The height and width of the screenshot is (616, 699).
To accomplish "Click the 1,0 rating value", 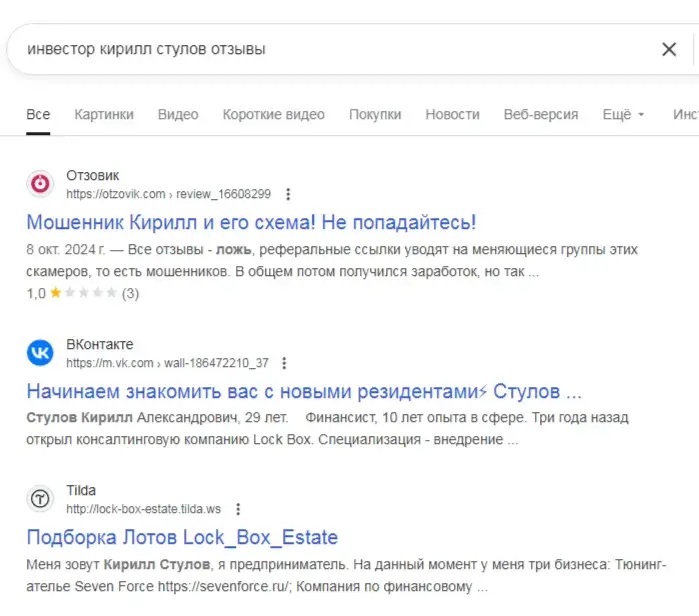I will (x=36, y=293).
